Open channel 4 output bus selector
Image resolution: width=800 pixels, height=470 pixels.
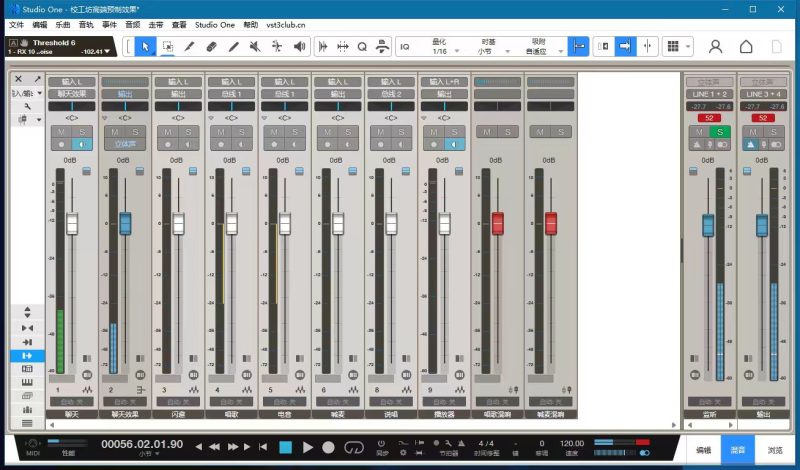(x=232, y=94)
